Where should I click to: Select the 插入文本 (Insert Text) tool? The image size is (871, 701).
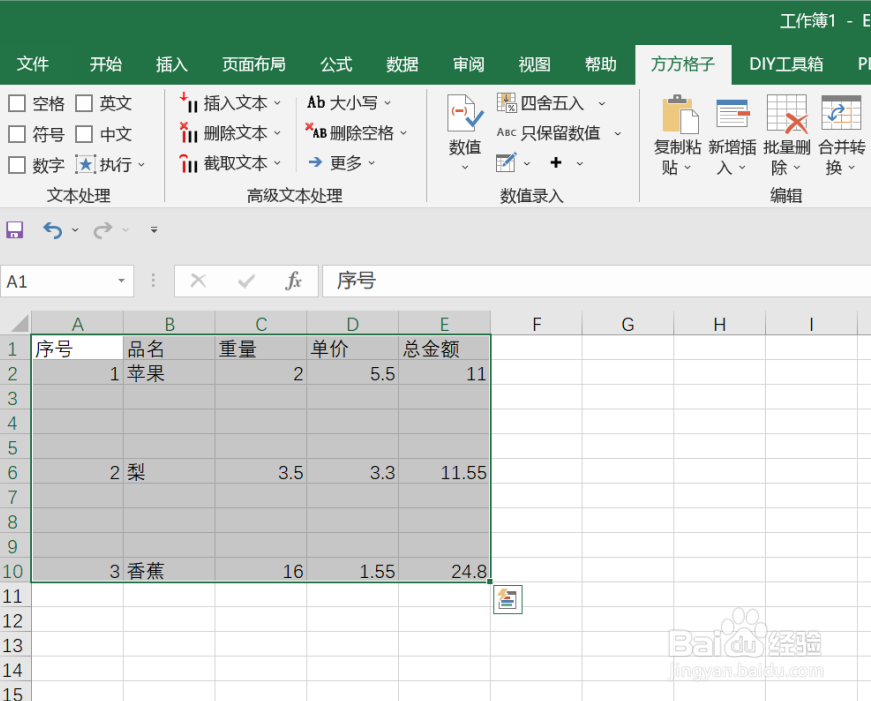point(230,102)
